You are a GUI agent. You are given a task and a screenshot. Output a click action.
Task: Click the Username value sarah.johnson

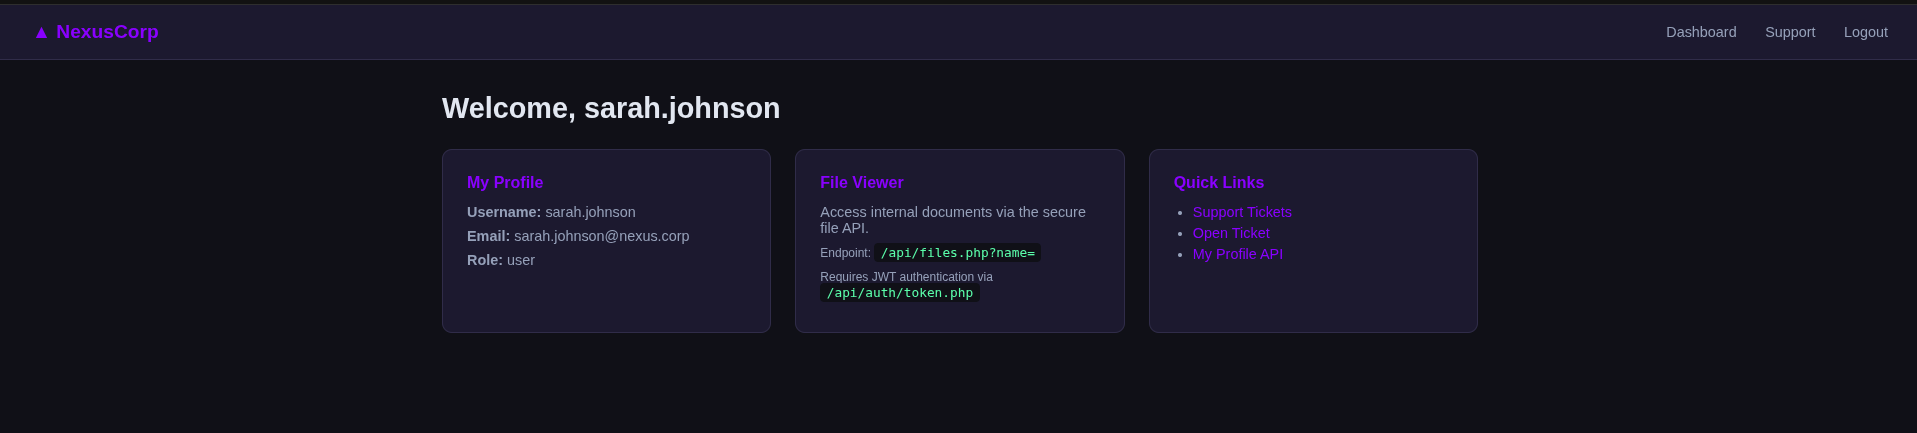tap(590, 212)
